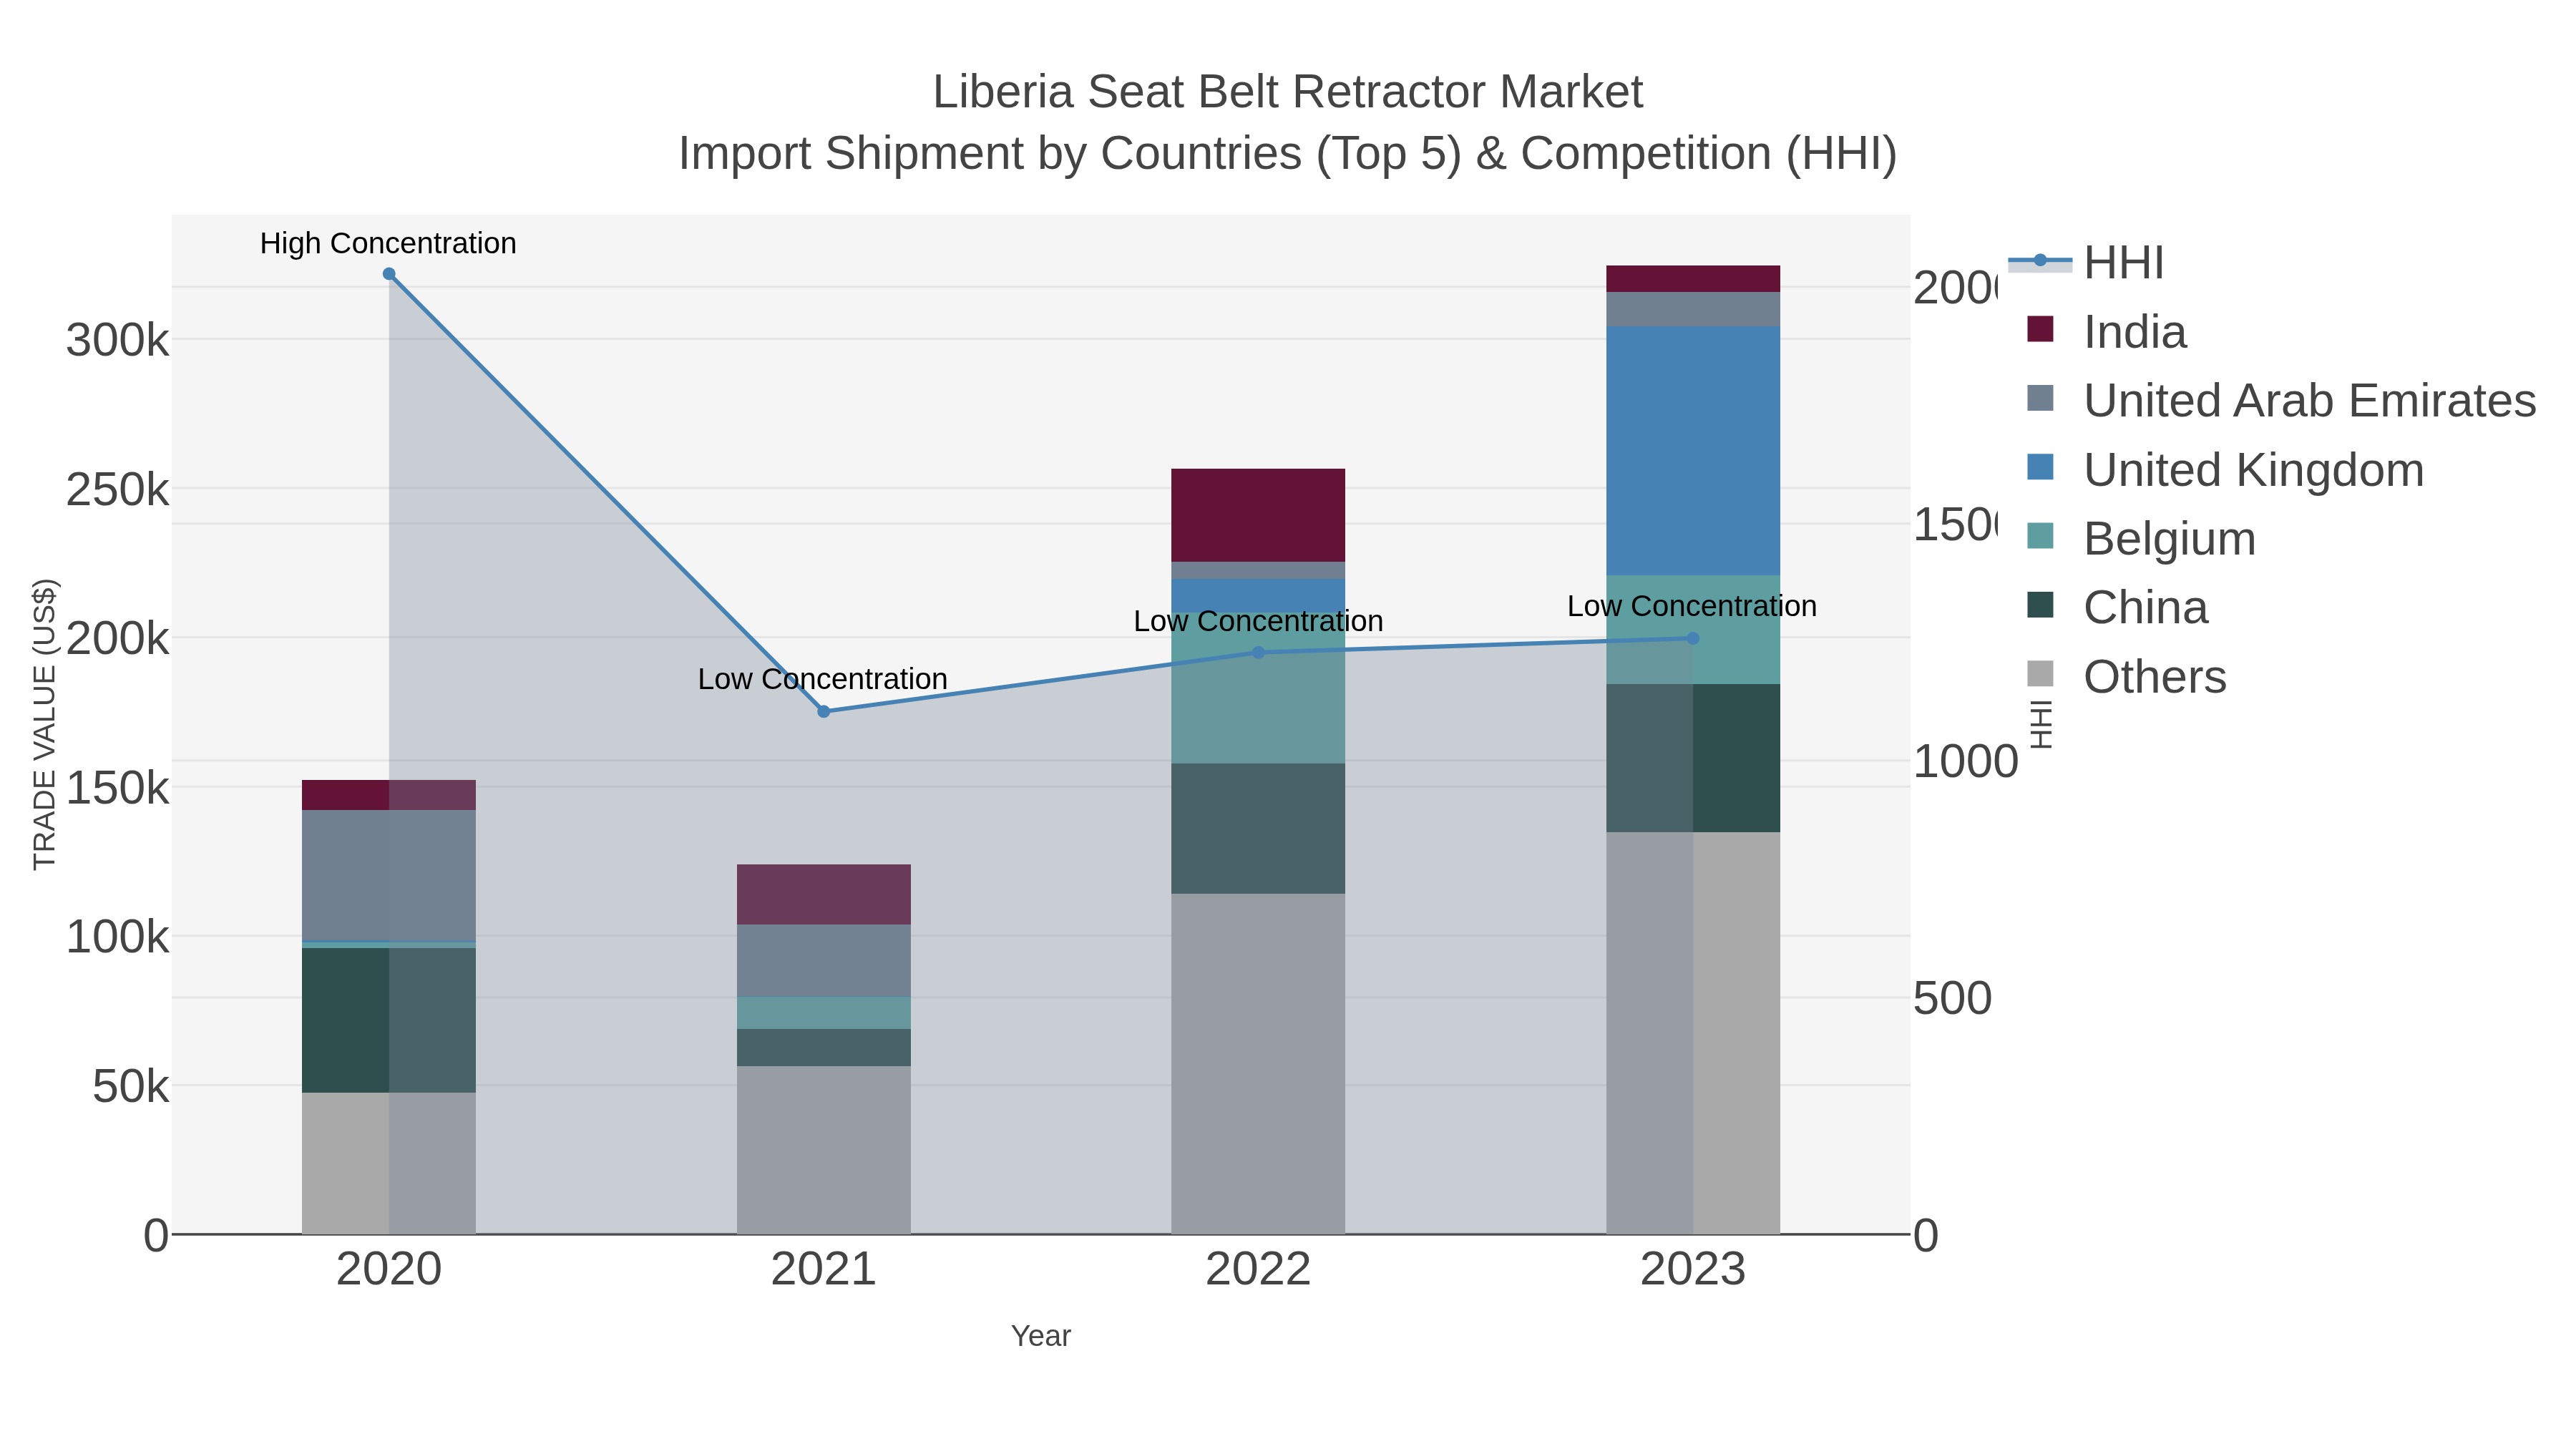Click the 250k y-axis tick label
Screen dimensions: 2576x1449
point(118,490)
